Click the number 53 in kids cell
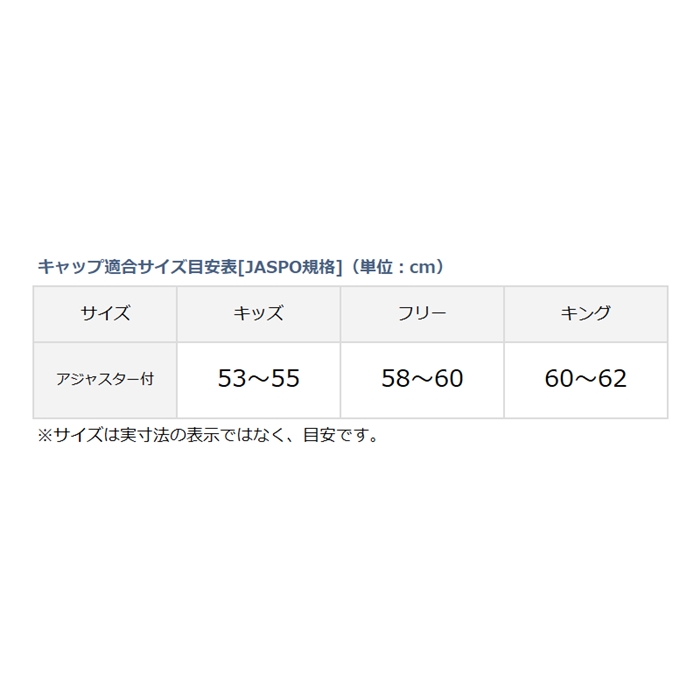700x700 pixels. (232, 379)
